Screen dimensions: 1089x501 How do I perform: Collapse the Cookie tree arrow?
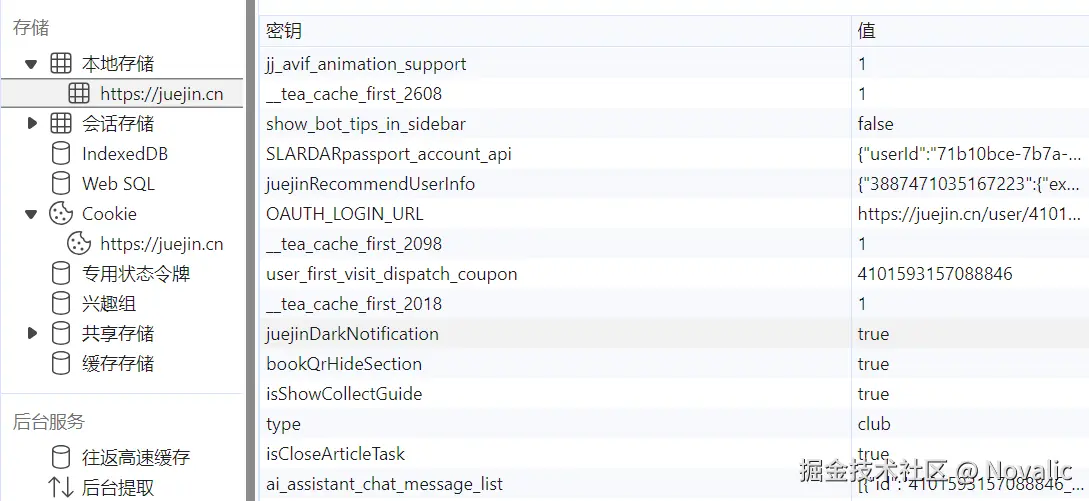[x=31, y=214]
